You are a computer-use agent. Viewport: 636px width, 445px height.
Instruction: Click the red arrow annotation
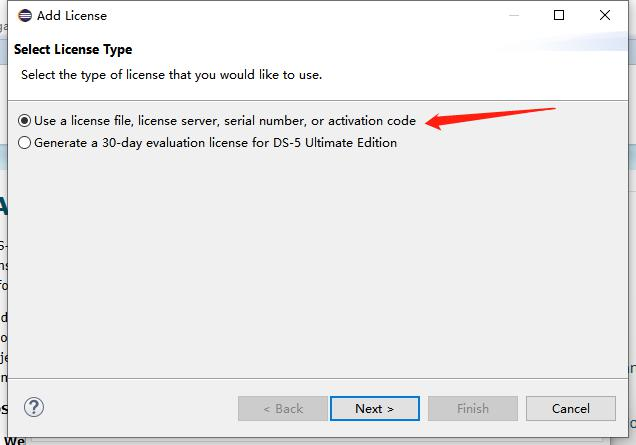click(x=489, y=116)
